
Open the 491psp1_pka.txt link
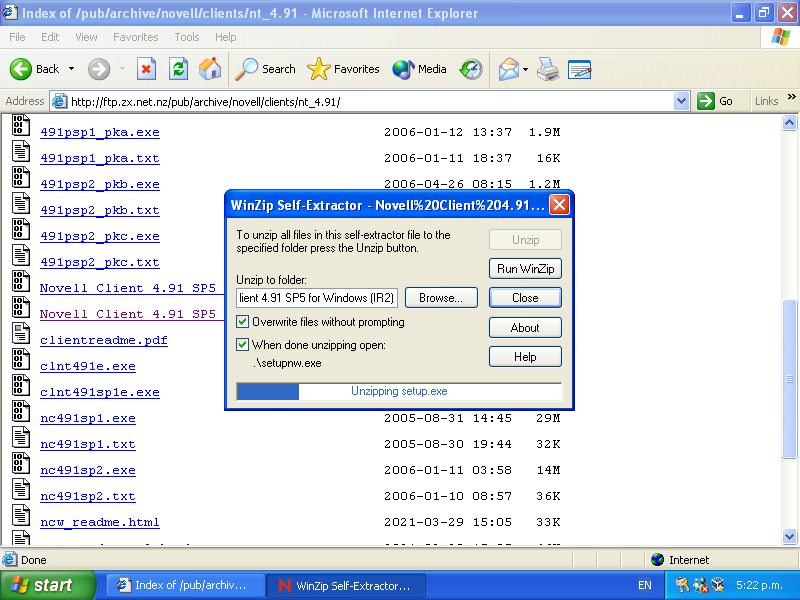pyautogui.click(x=100, y=158)
